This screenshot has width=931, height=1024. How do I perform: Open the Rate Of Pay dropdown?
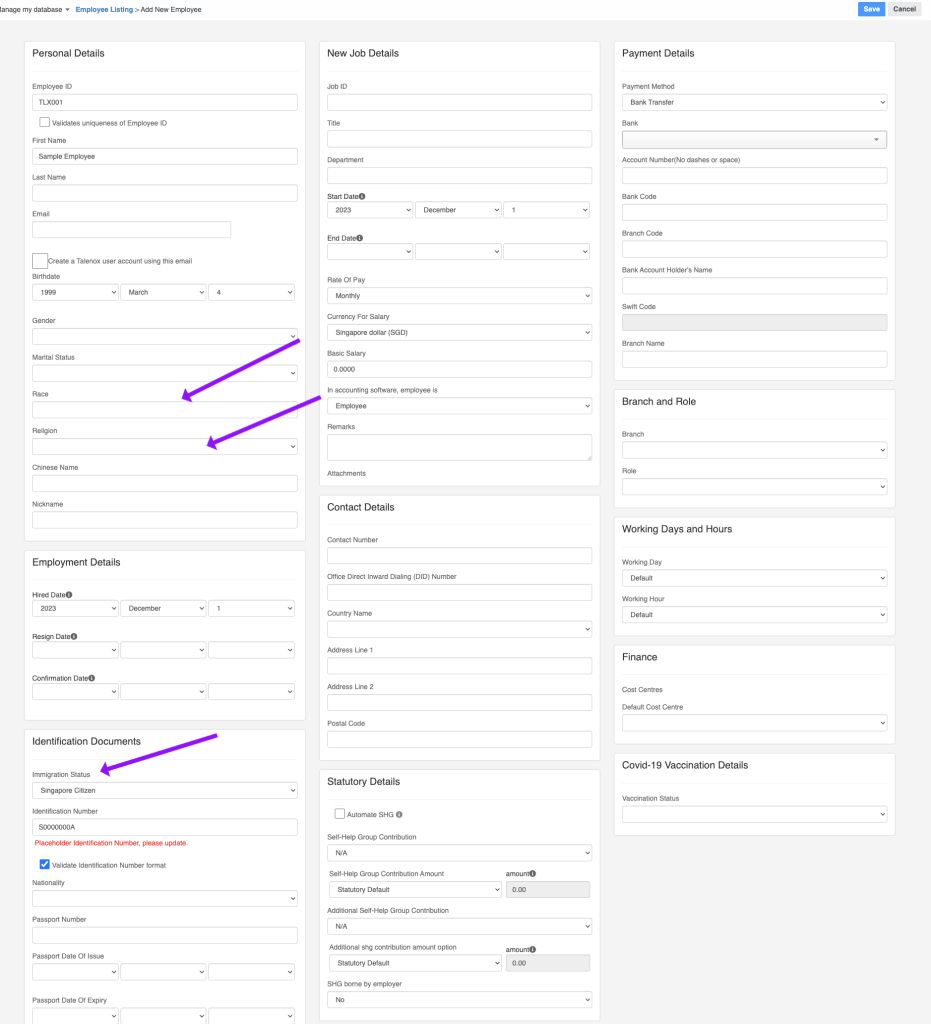coord(459,296)
